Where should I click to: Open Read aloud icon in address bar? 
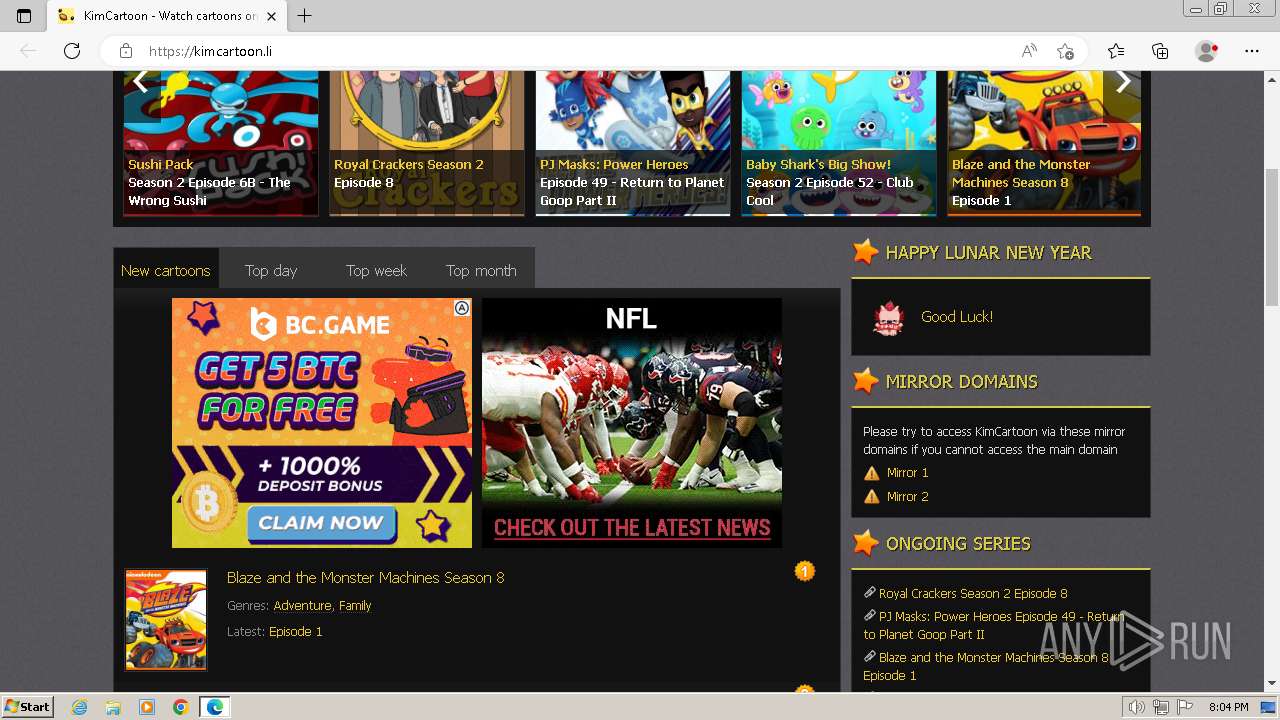click(x=1029, y=51)
